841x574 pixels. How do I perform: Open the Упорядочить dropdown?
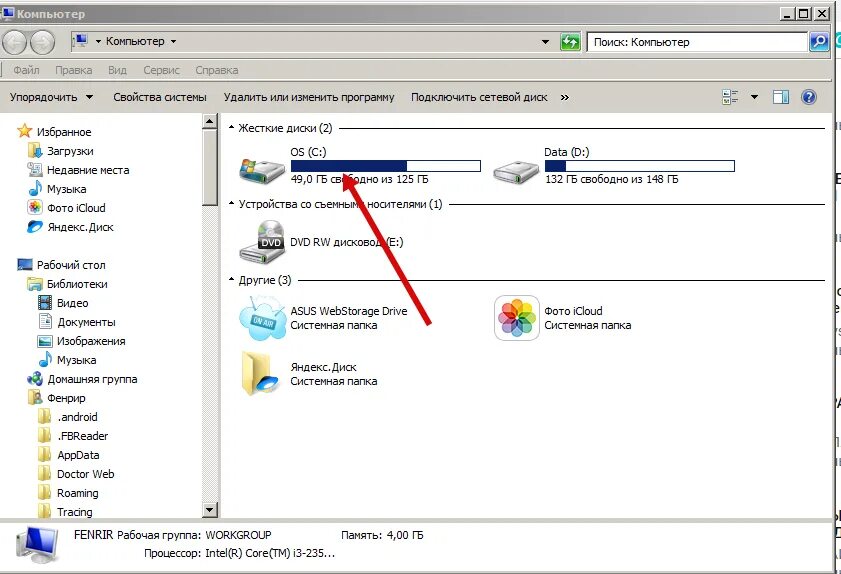pyautogui.click(x=51, y=97)
